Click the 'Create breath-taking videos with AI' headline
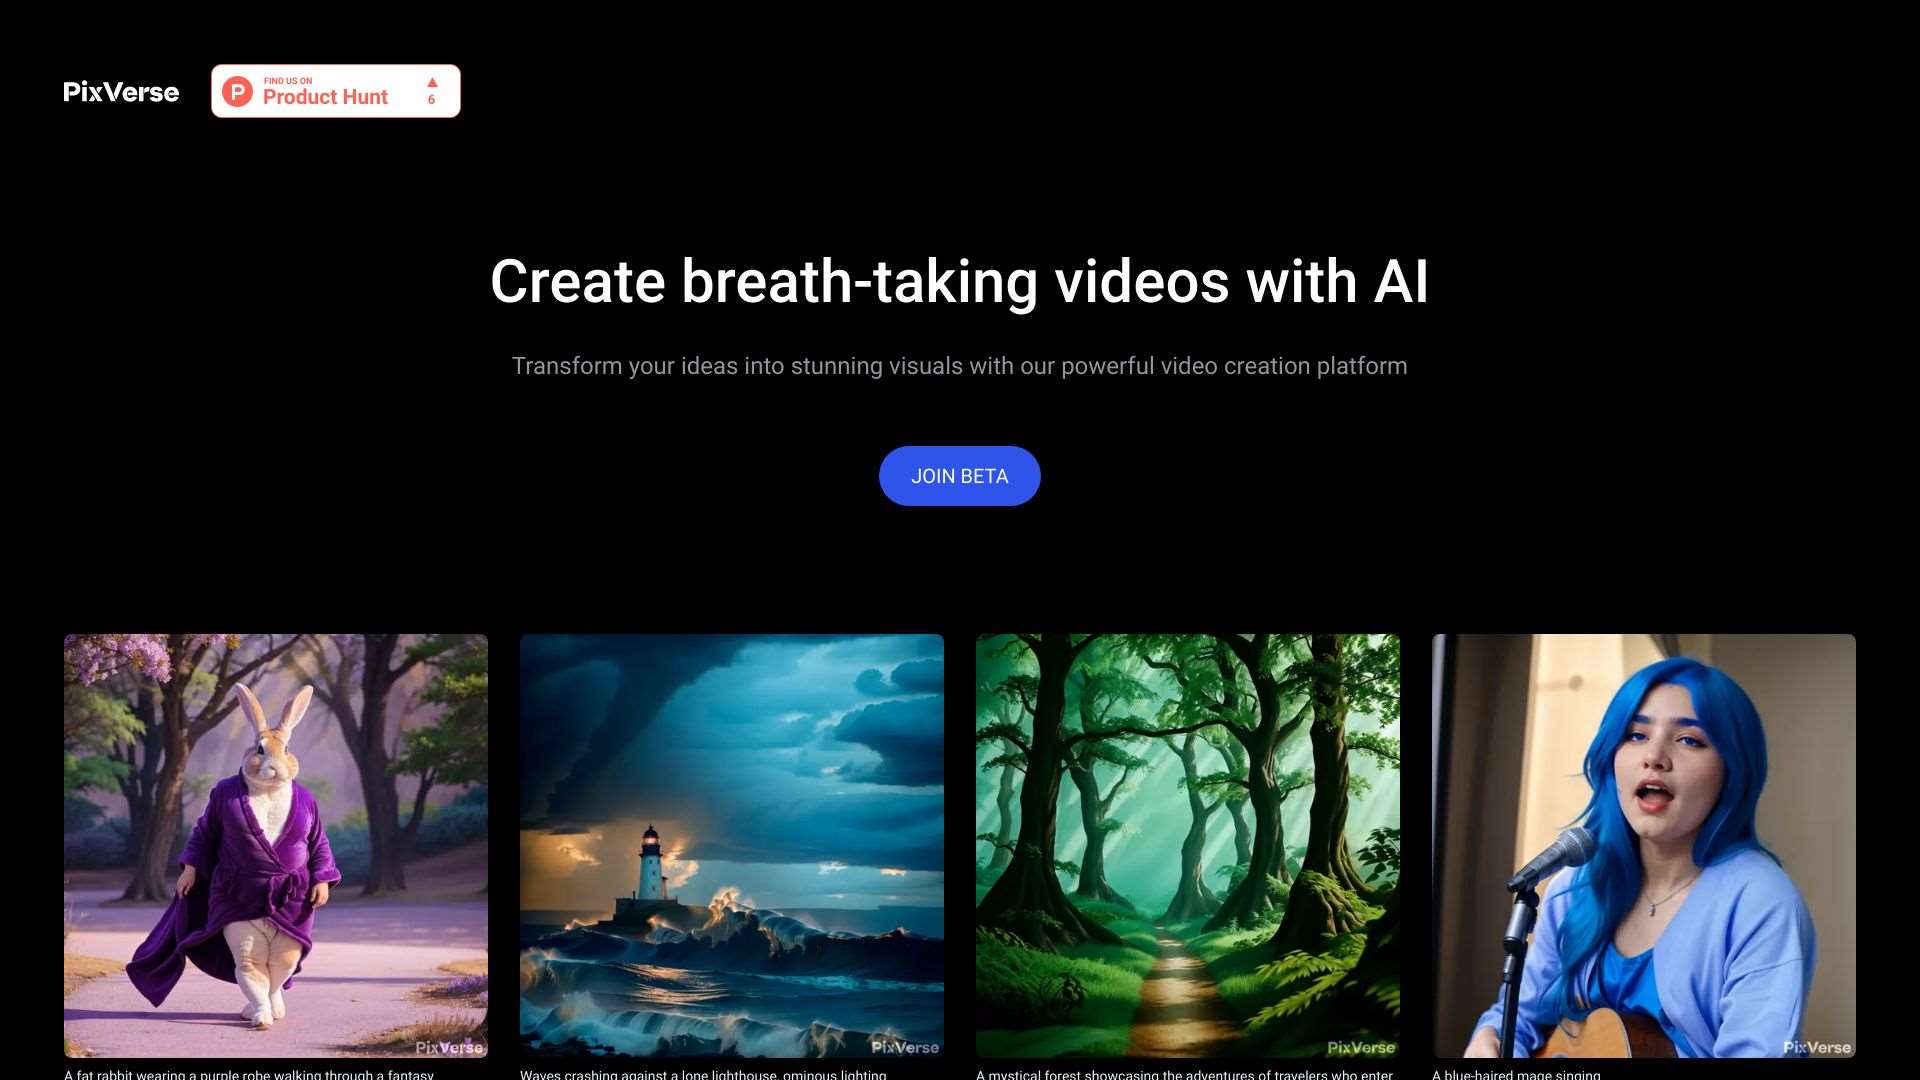This screenshot has height=1080, width=1920. pyautogui.click(x=959, y=281)
